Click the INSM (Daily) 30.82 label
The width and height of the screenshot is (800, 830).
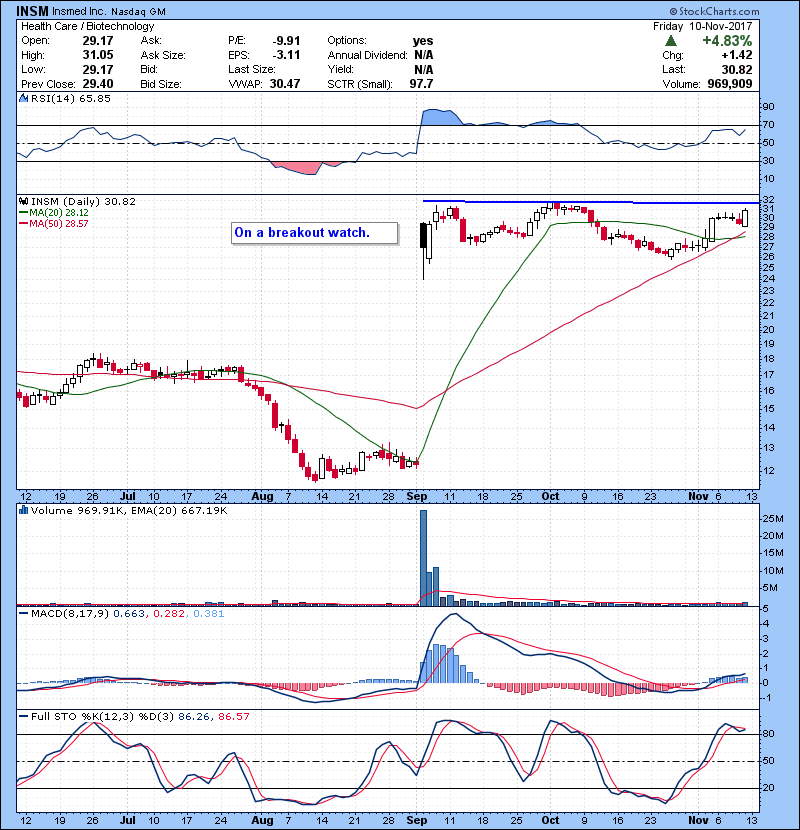(83, 201)
